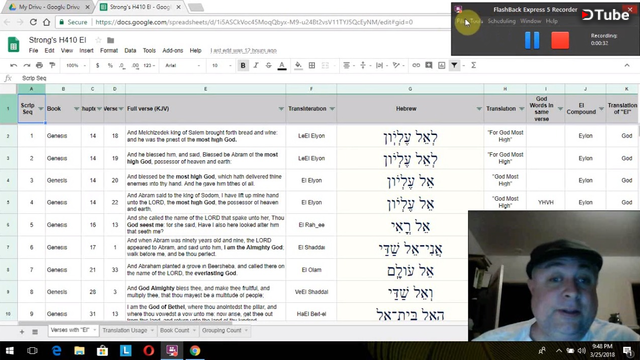Open the Edit menu
Image resolution: width=640 pixels, height=360 pixels.
coord(49,51)
